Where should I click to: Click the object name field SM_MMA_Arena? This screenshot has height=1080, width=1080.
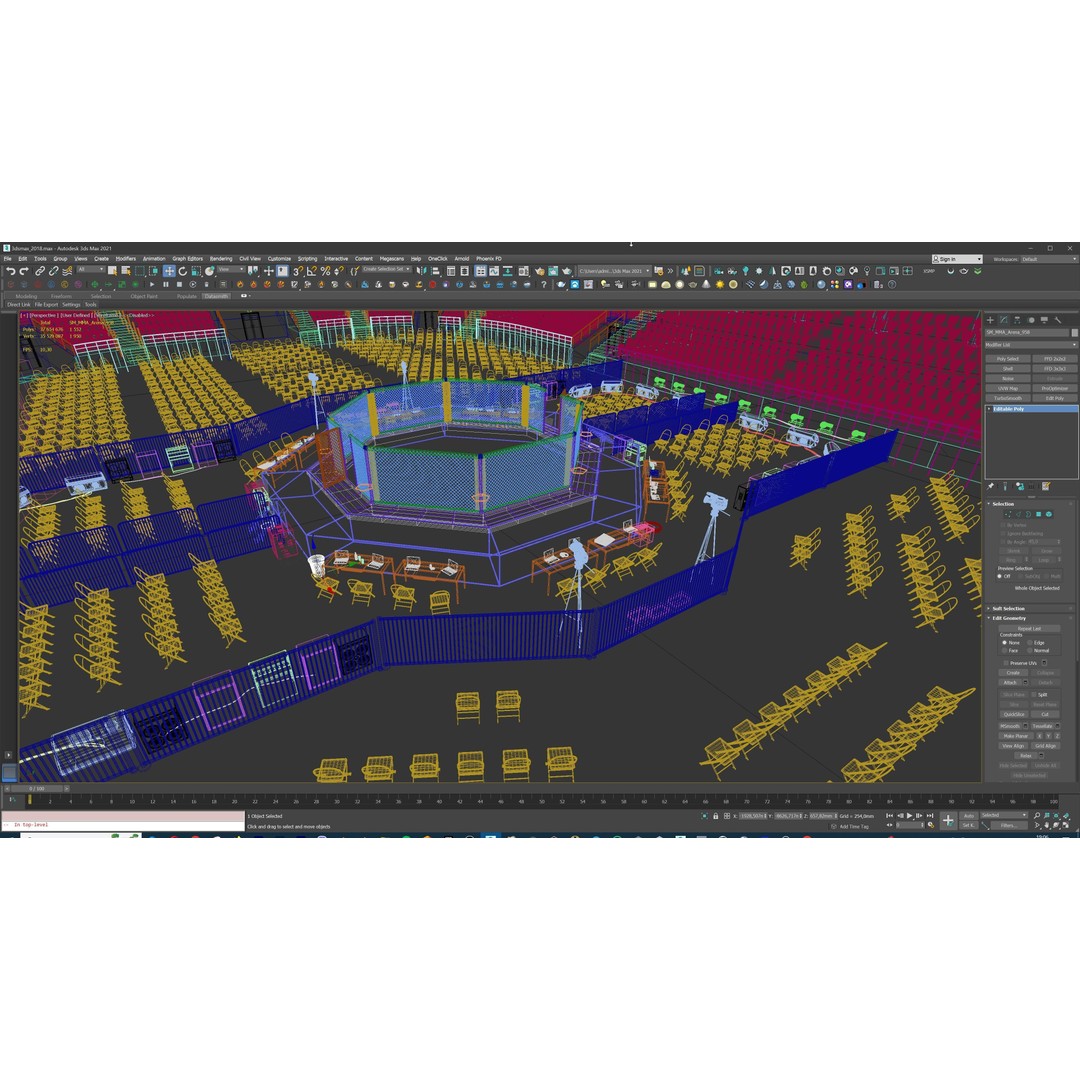pyautogui.click(x=1027, y=333)
